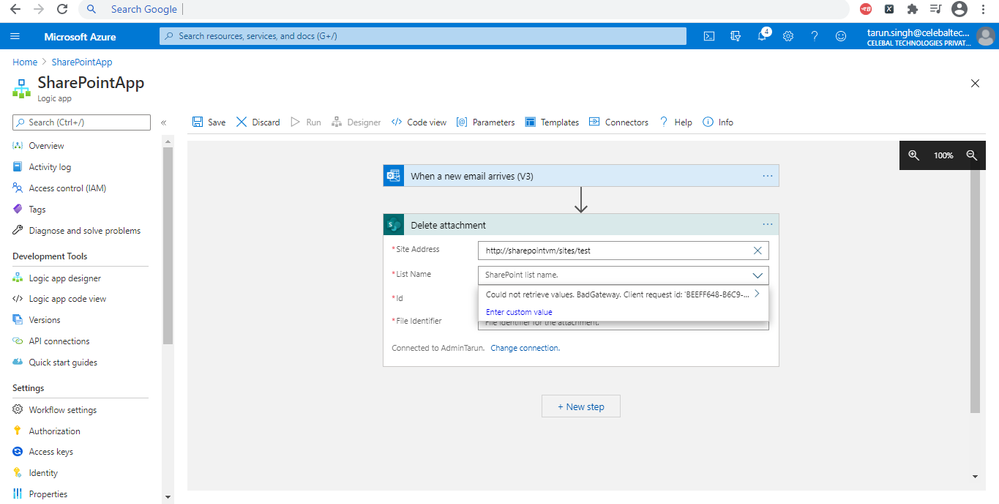Open the browser extensions puzzle icon
Viewport: 999px width, 504px height.
click(912, 9)
